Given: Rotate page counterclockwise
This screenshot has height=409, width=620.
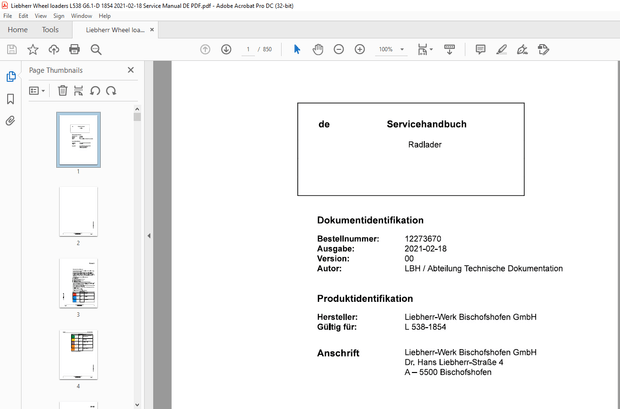Looking at the screenshot, I should coord(95,91).
